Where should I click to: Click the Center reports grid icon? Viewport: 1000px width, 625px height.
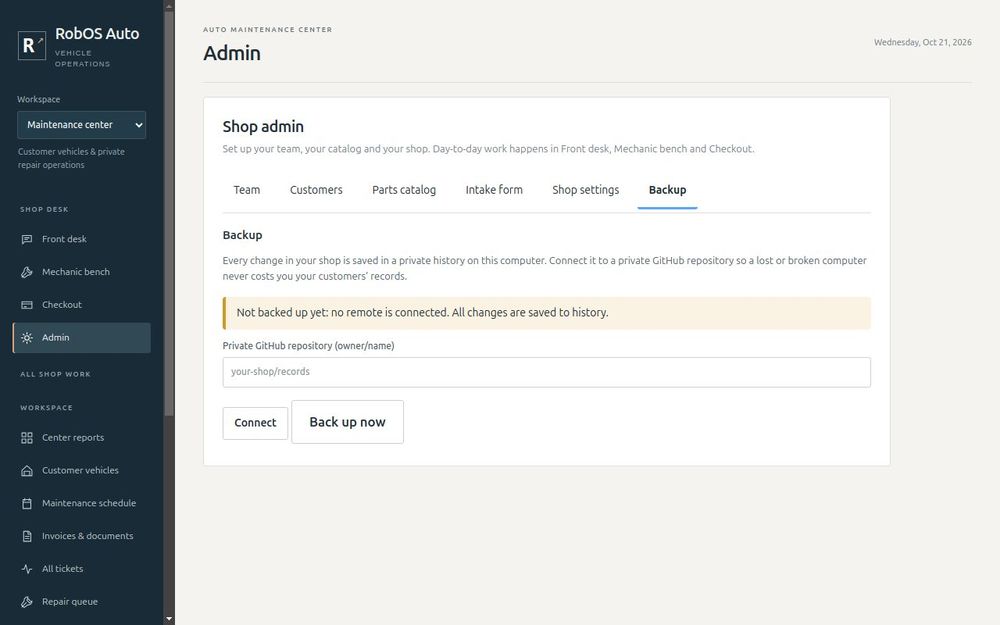point(27,438)
